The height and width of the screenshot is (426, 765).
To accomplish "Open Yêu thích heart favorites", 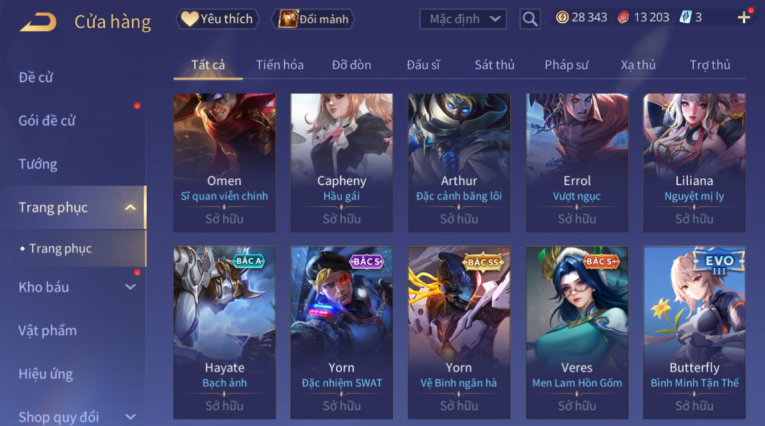I will point(217,19).
